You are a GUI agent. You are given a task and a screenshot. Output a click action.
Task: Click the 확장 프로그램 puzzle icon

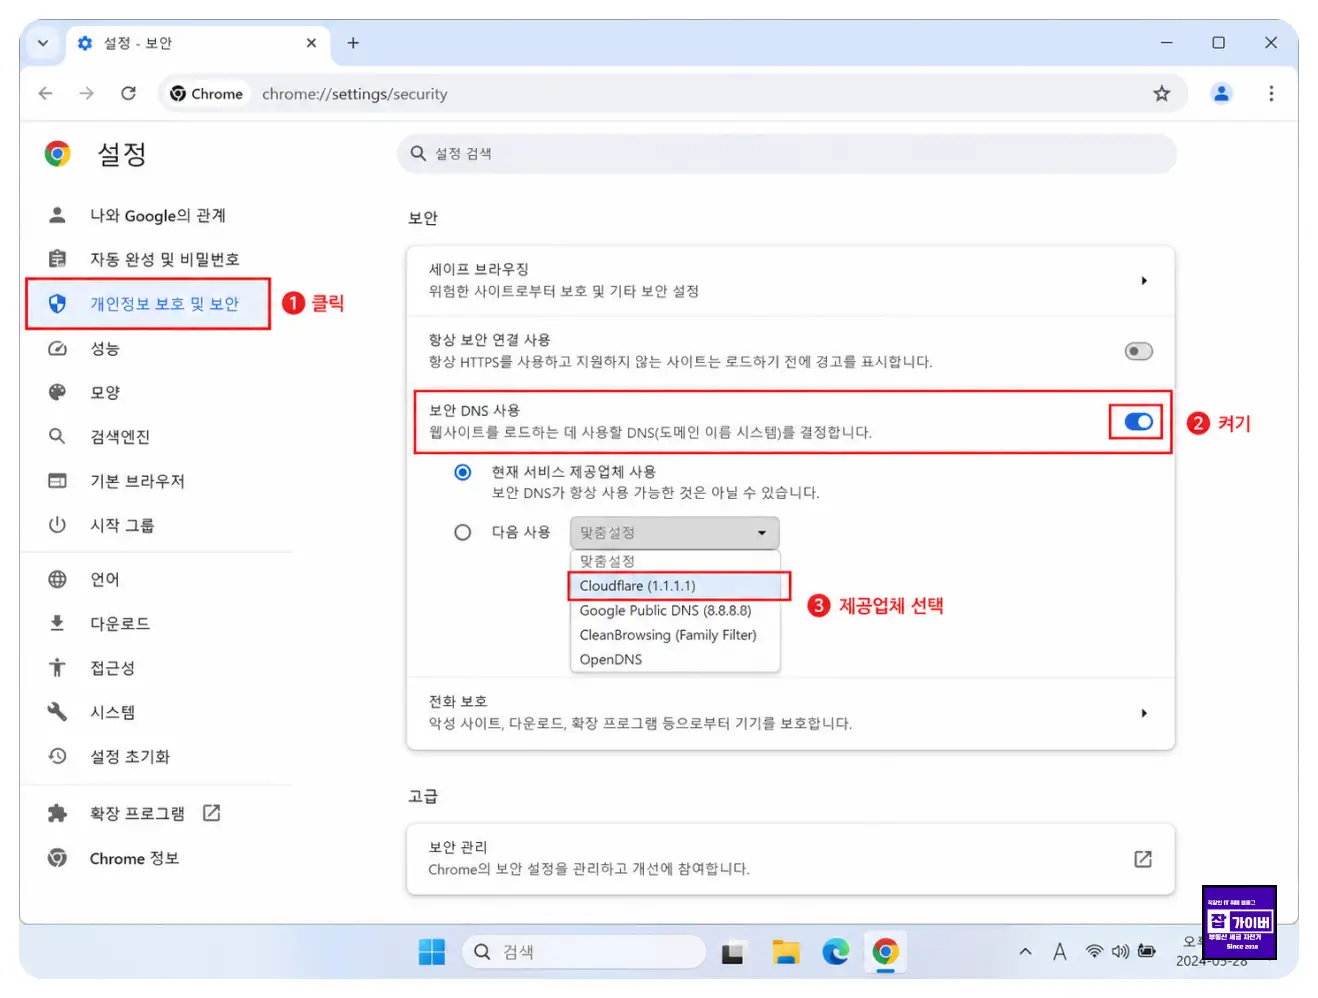coord(57,813)
